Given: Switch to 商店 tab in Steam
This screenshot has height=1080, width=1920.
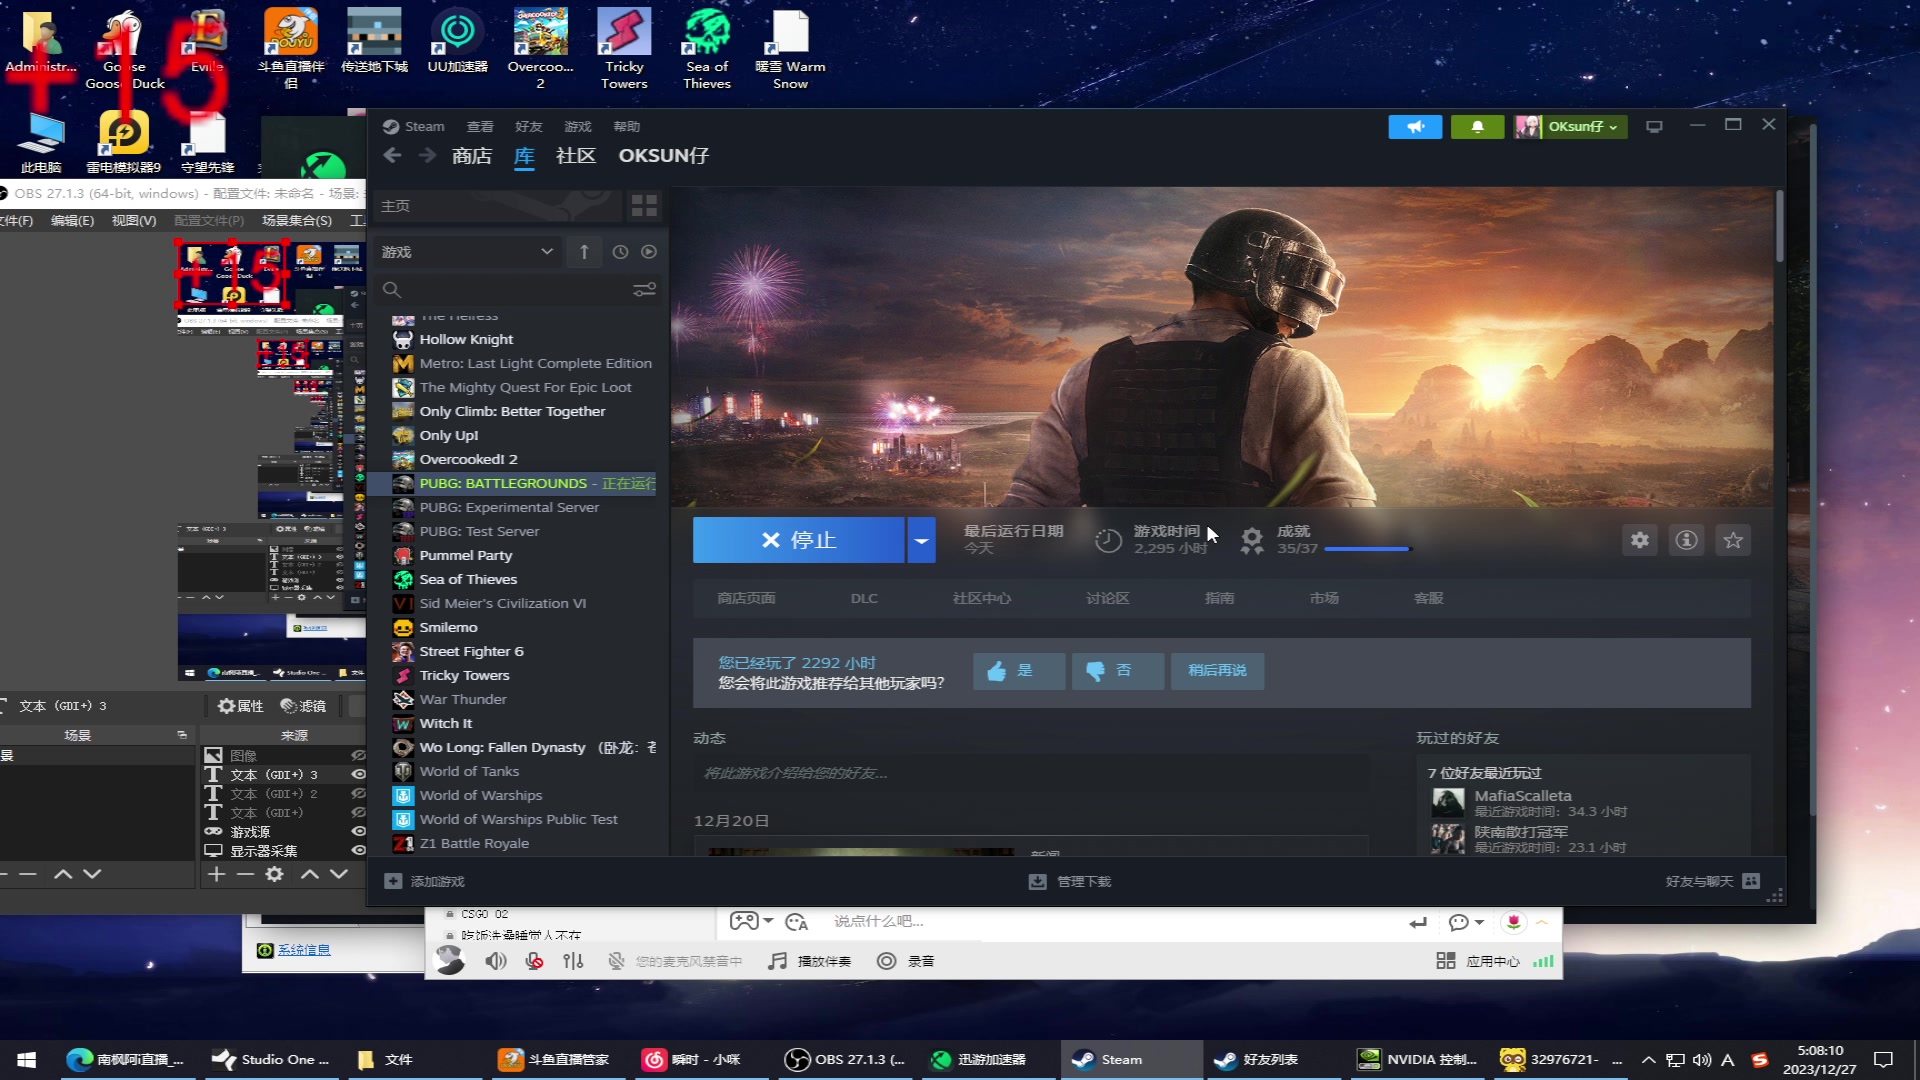Looking at the screenshot, I should pos(472,156).
